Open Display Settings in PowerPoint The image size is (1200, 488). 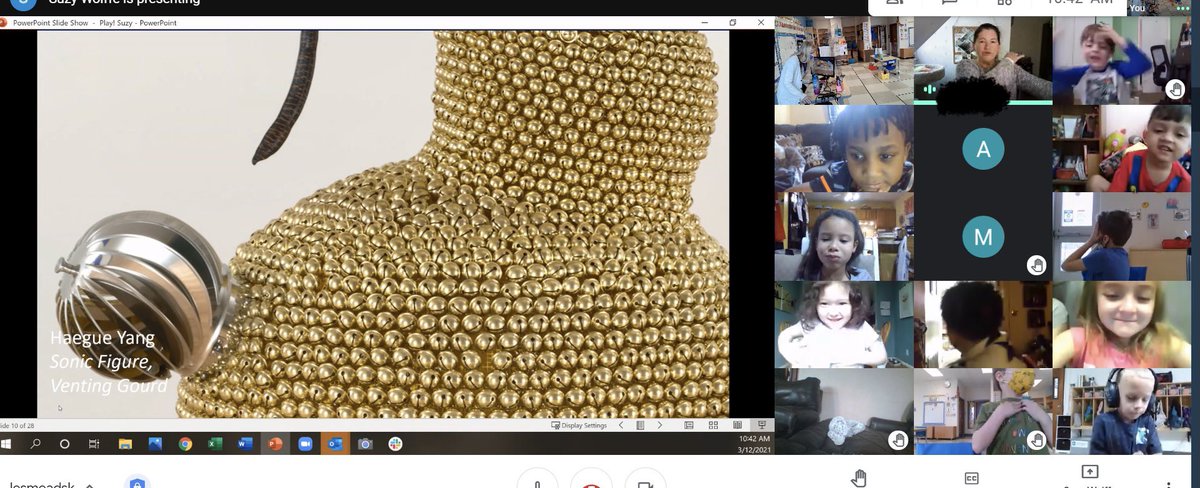[x=580, y=425]
